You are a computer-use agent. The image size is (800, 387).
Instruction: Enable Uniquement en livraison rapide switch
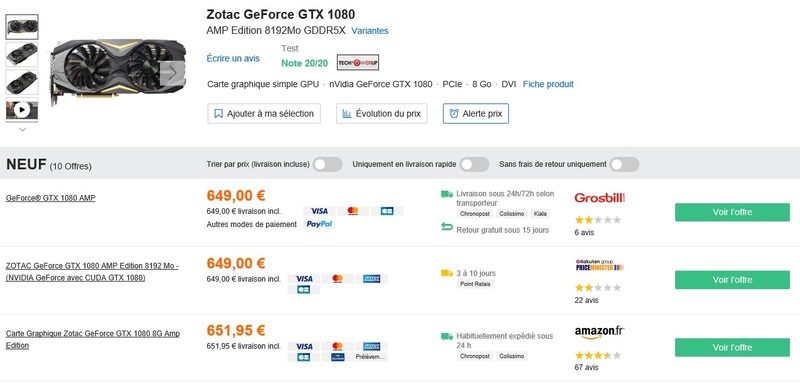point(474,165)
